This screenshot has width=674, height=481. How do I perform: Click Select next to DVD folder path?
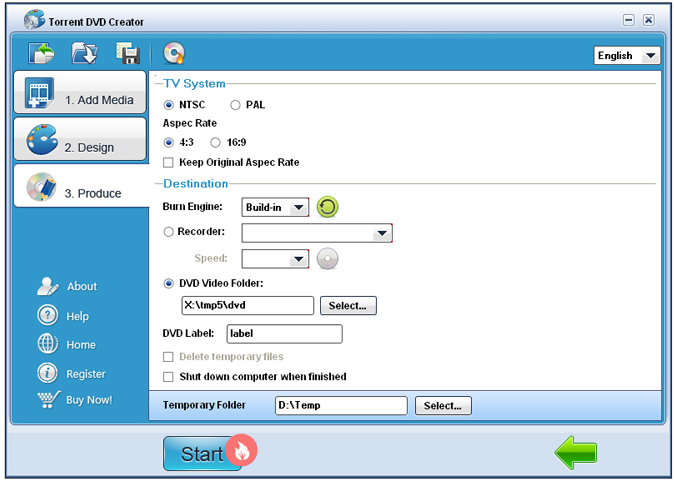(348, 306)
